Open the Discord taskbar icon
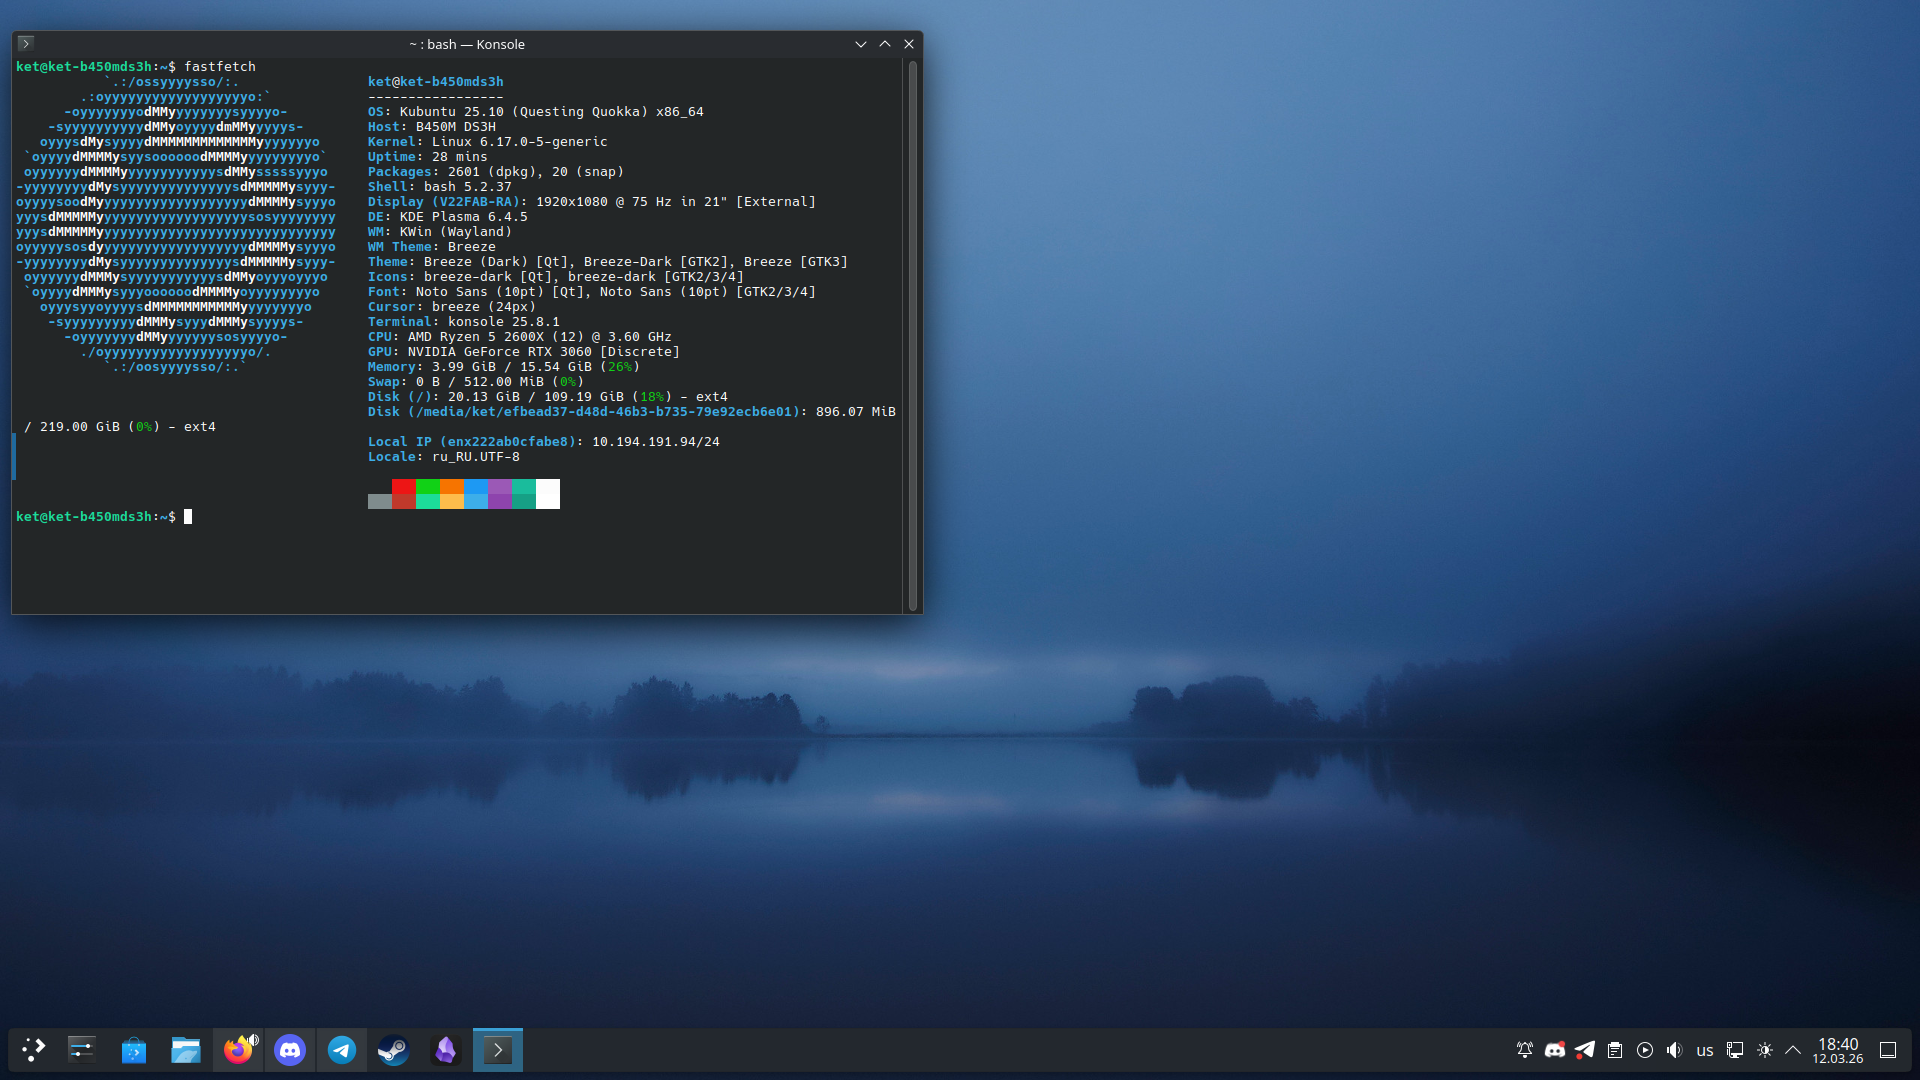 click(x=290, y=1050)
